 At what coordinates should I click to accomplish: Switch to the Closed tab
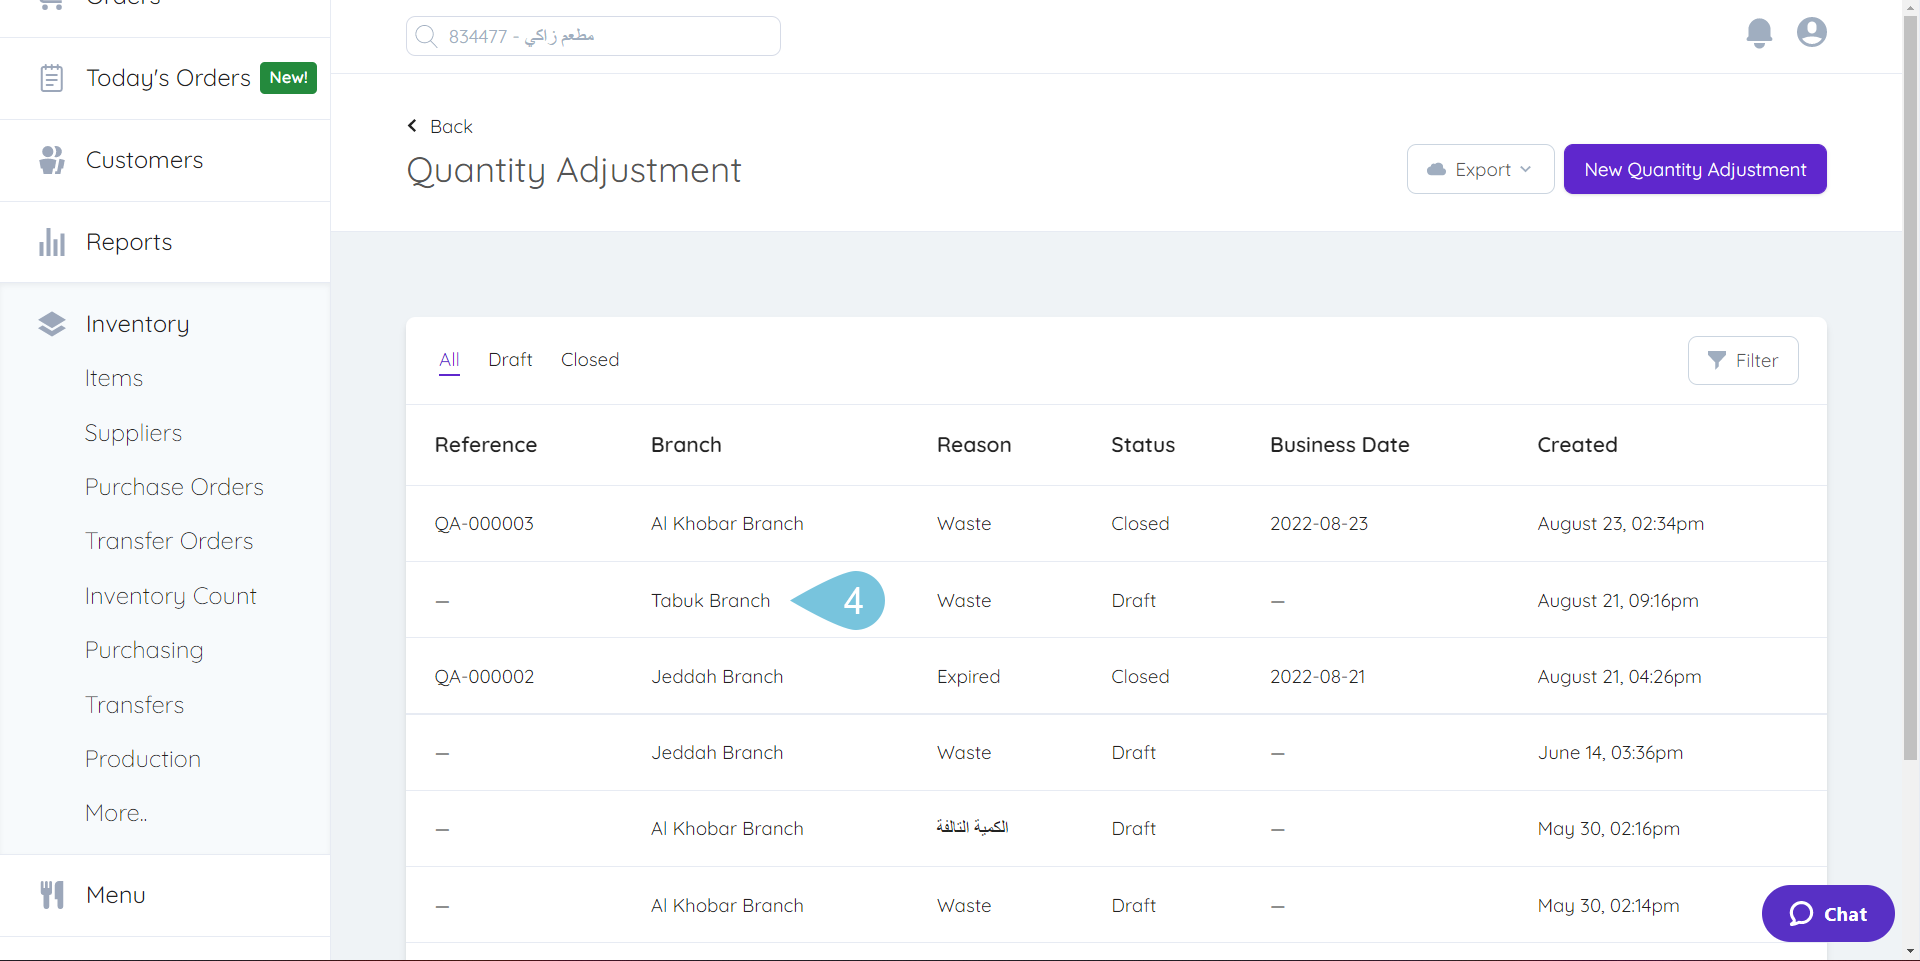[590, 359]
